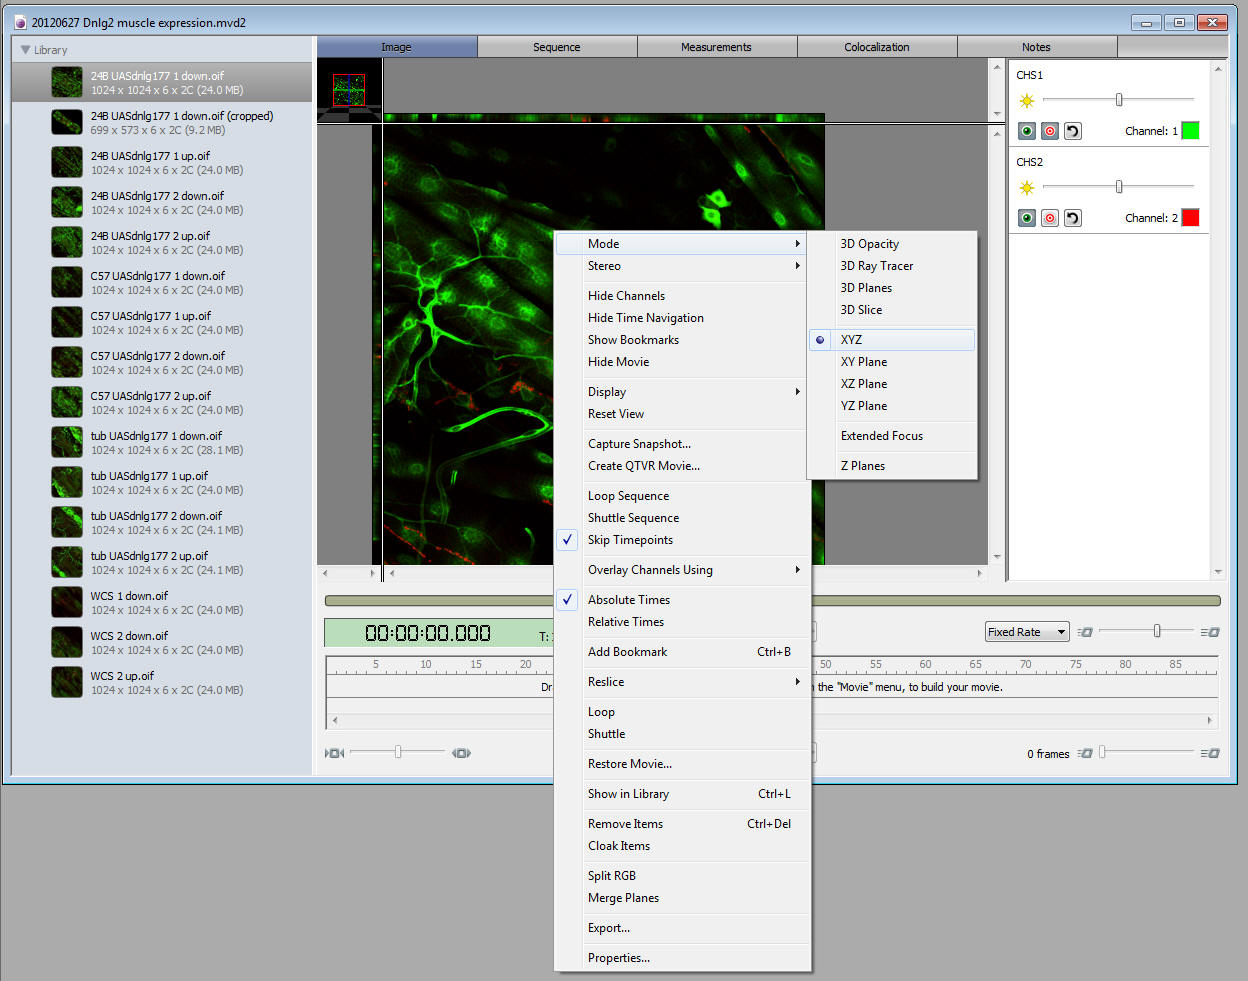This screenshot has width=1248, height=981.
Task: Toggle the CHS1 green eye visibility button
Action: (x=1027, y=131)
